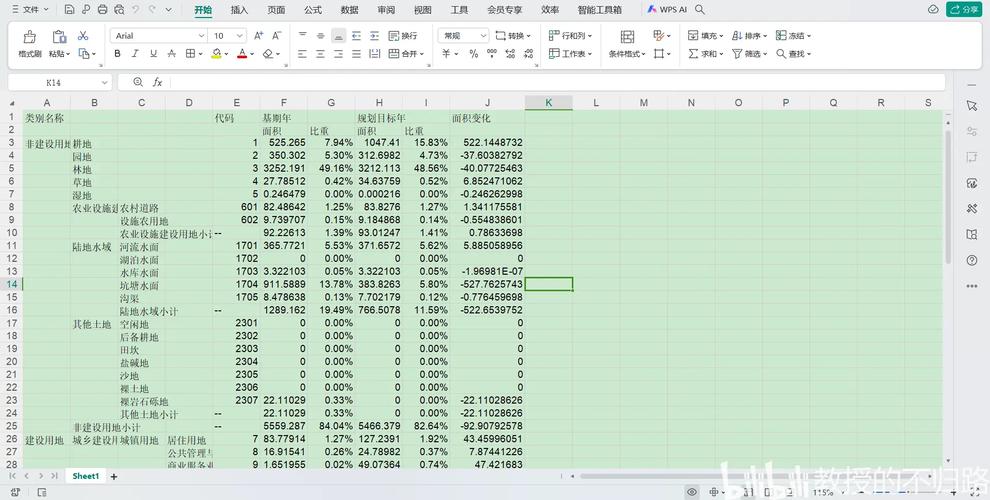This screenshot has height=500, width=990.
Task: Apply percent style with % icon
Action: point(474,54)
